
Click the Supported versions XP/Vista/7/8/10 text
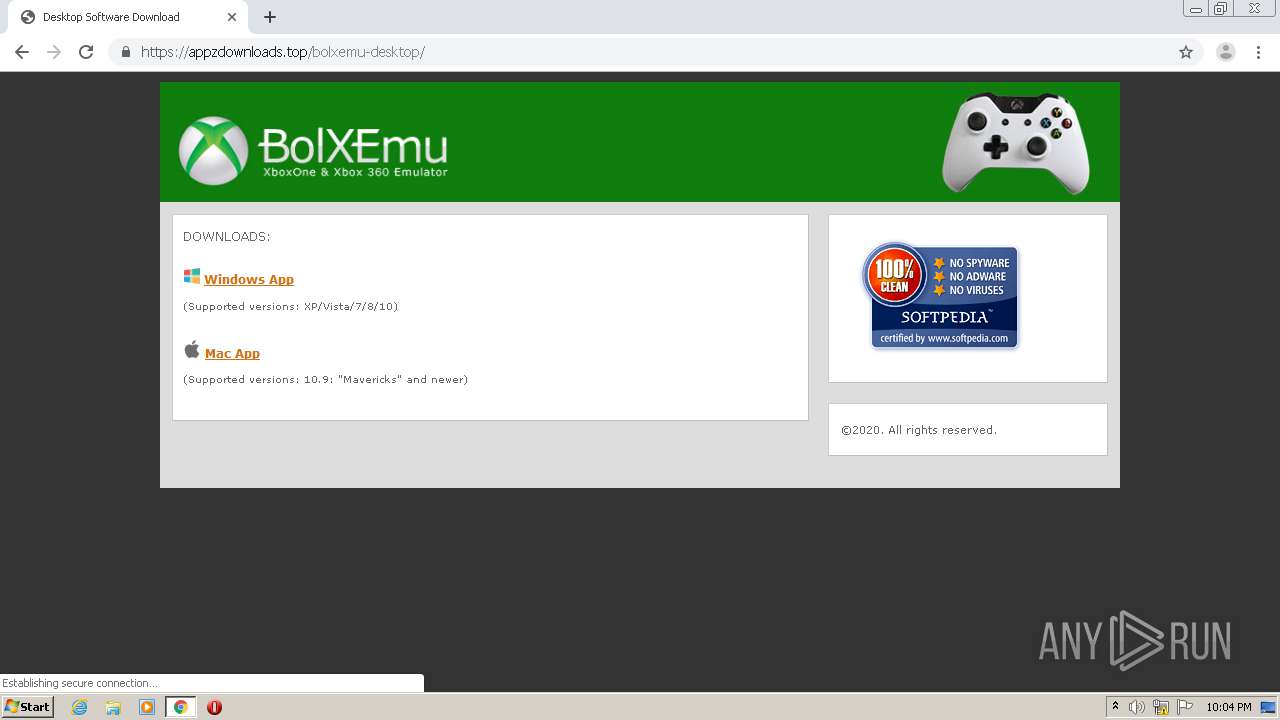(x=291, y=306)
